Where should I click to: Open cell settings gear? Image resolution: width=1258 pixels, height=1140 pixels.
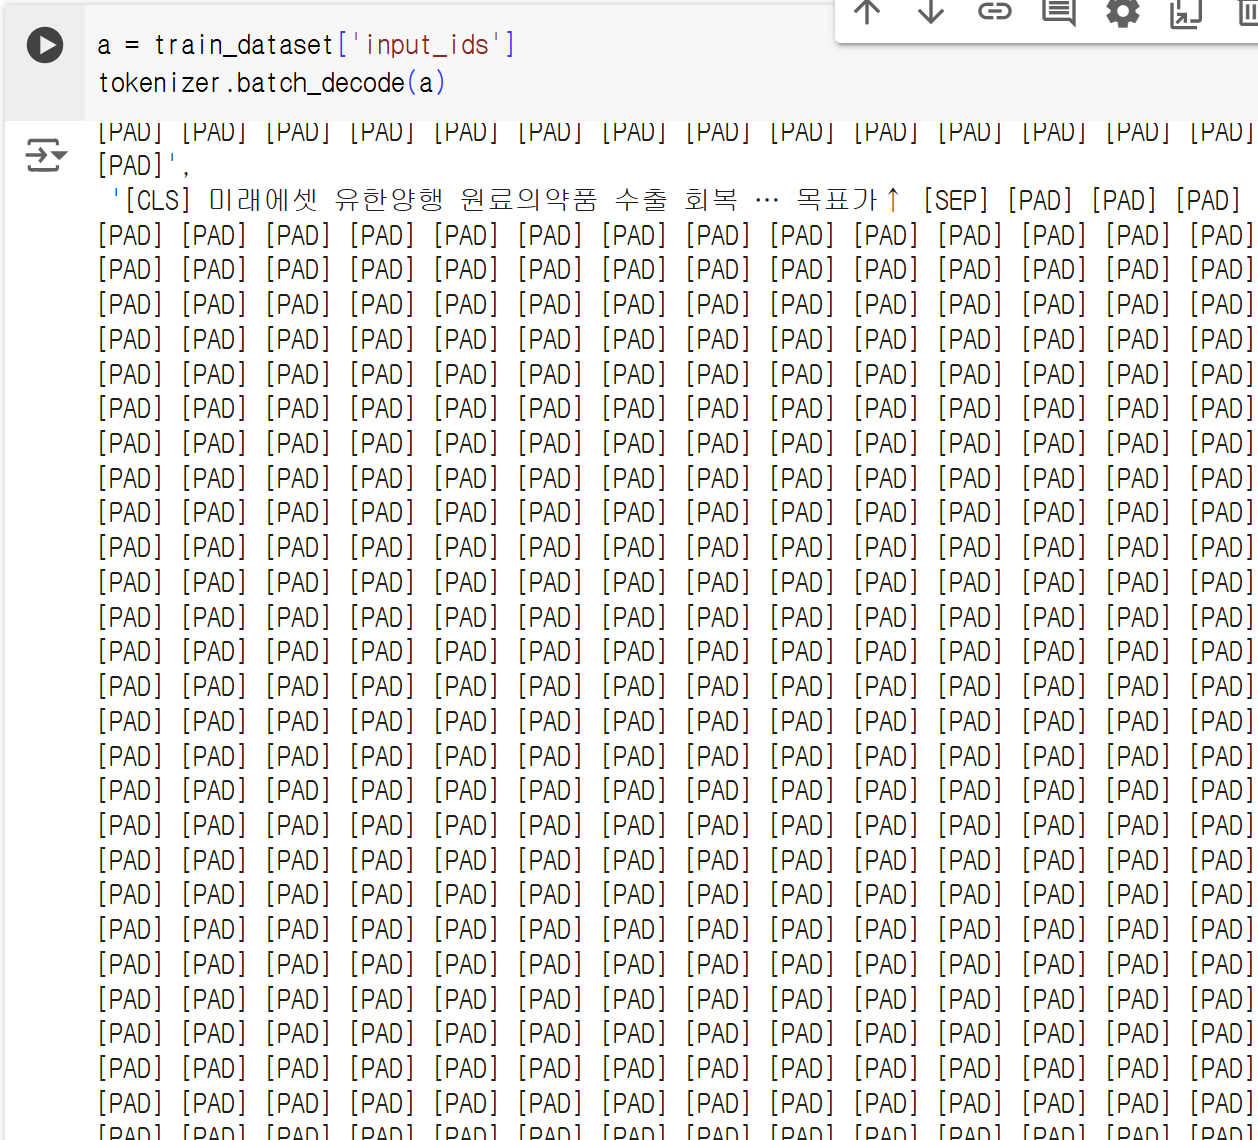(x=1123, y=12)
